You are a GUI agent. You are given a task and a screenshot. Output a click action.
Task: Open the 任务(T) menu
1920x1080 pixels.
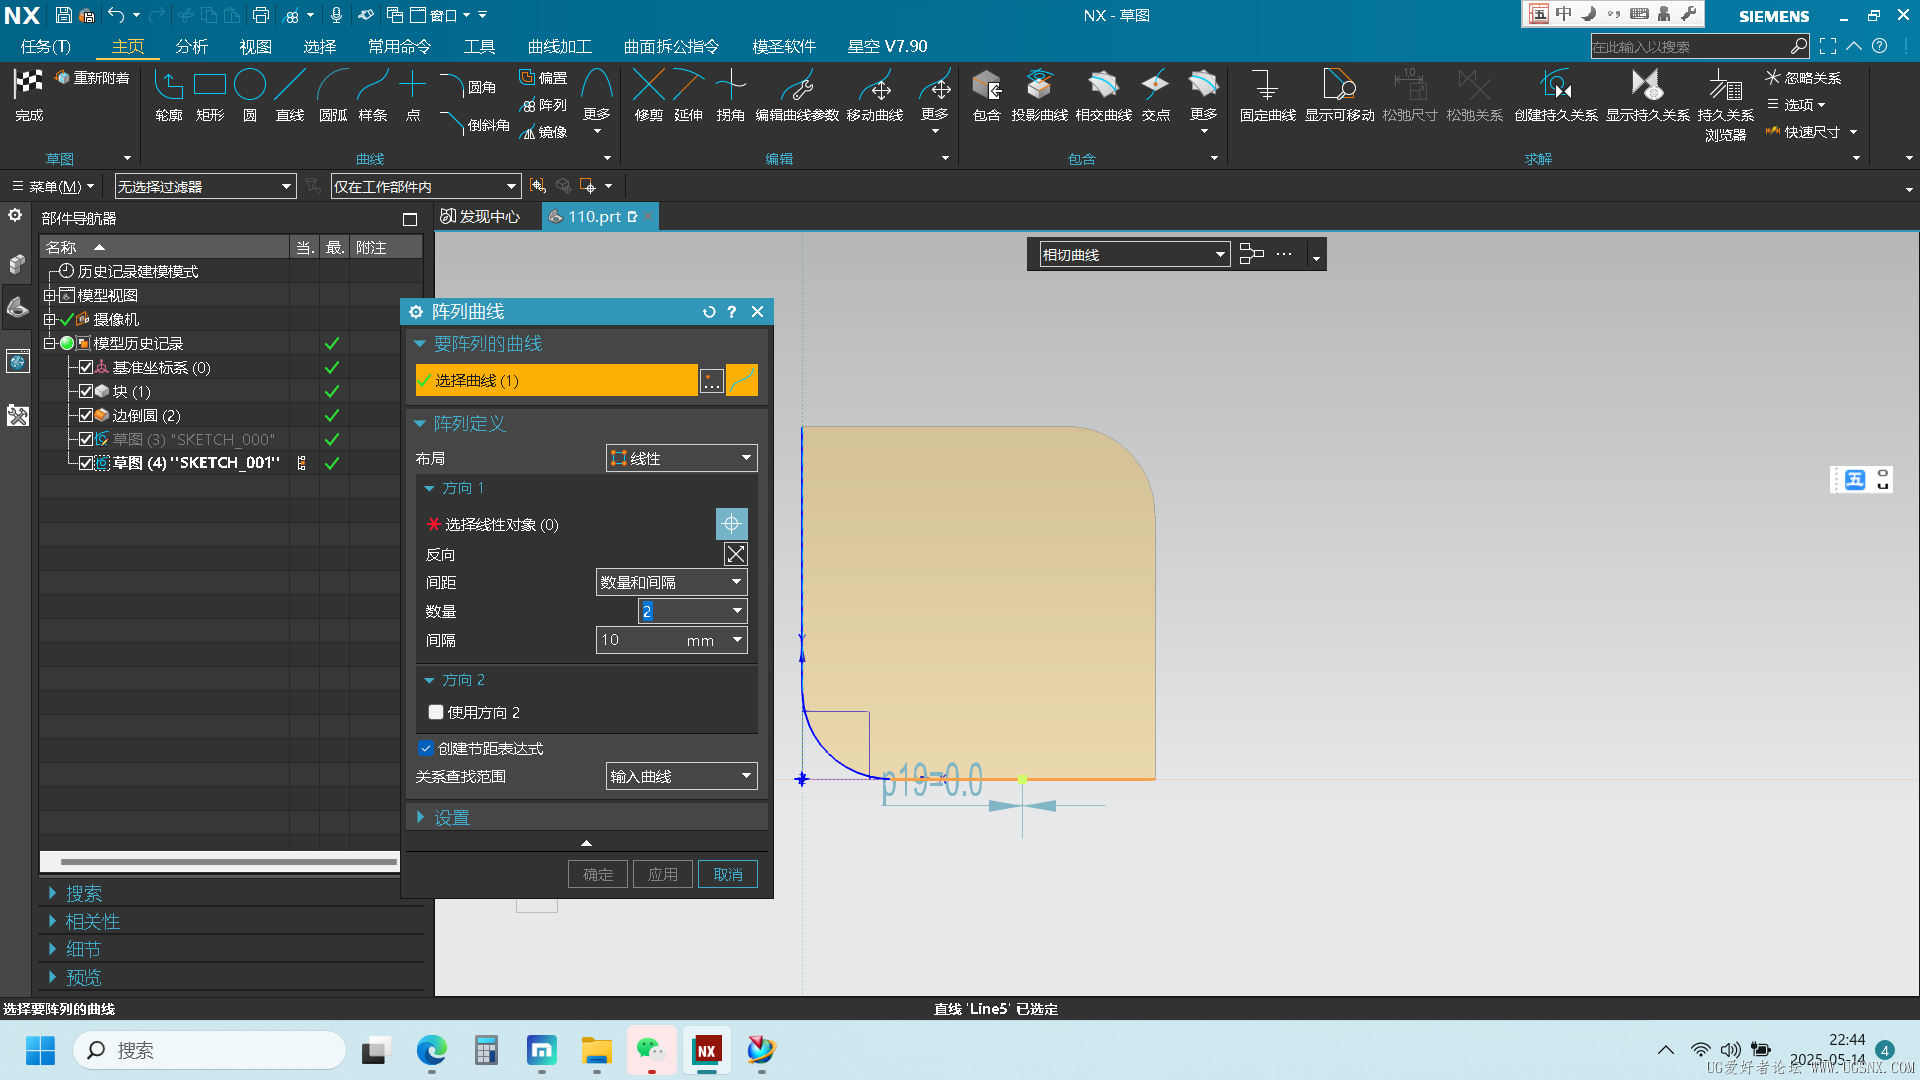46,46
